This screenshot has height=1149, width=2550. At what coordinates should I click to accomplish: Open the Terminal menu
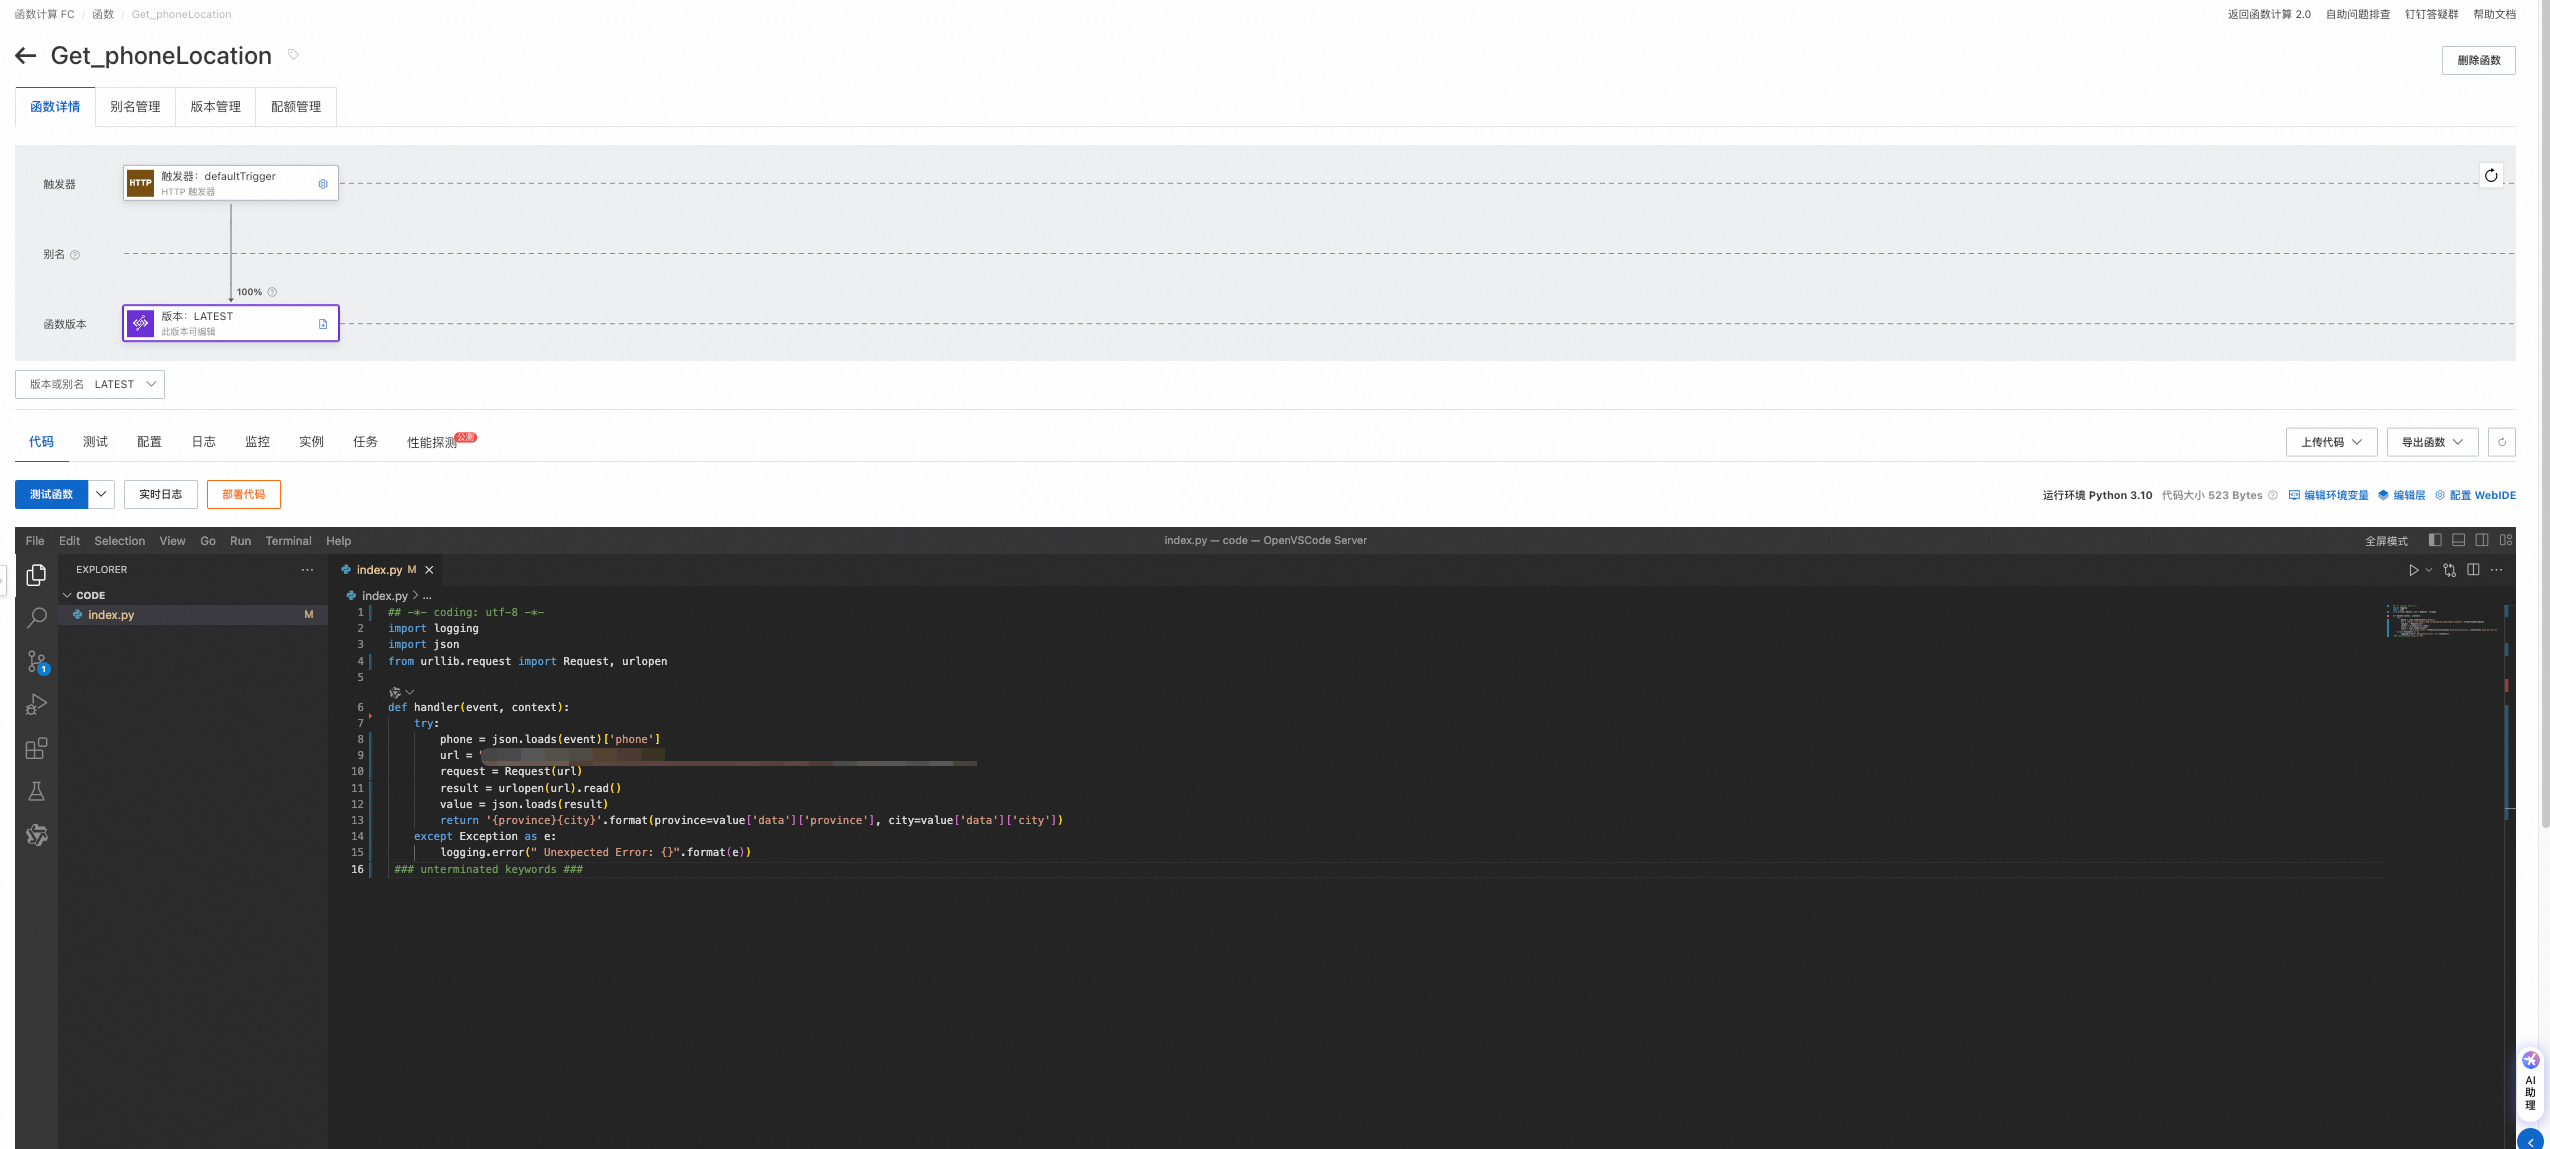pos(288,541)
